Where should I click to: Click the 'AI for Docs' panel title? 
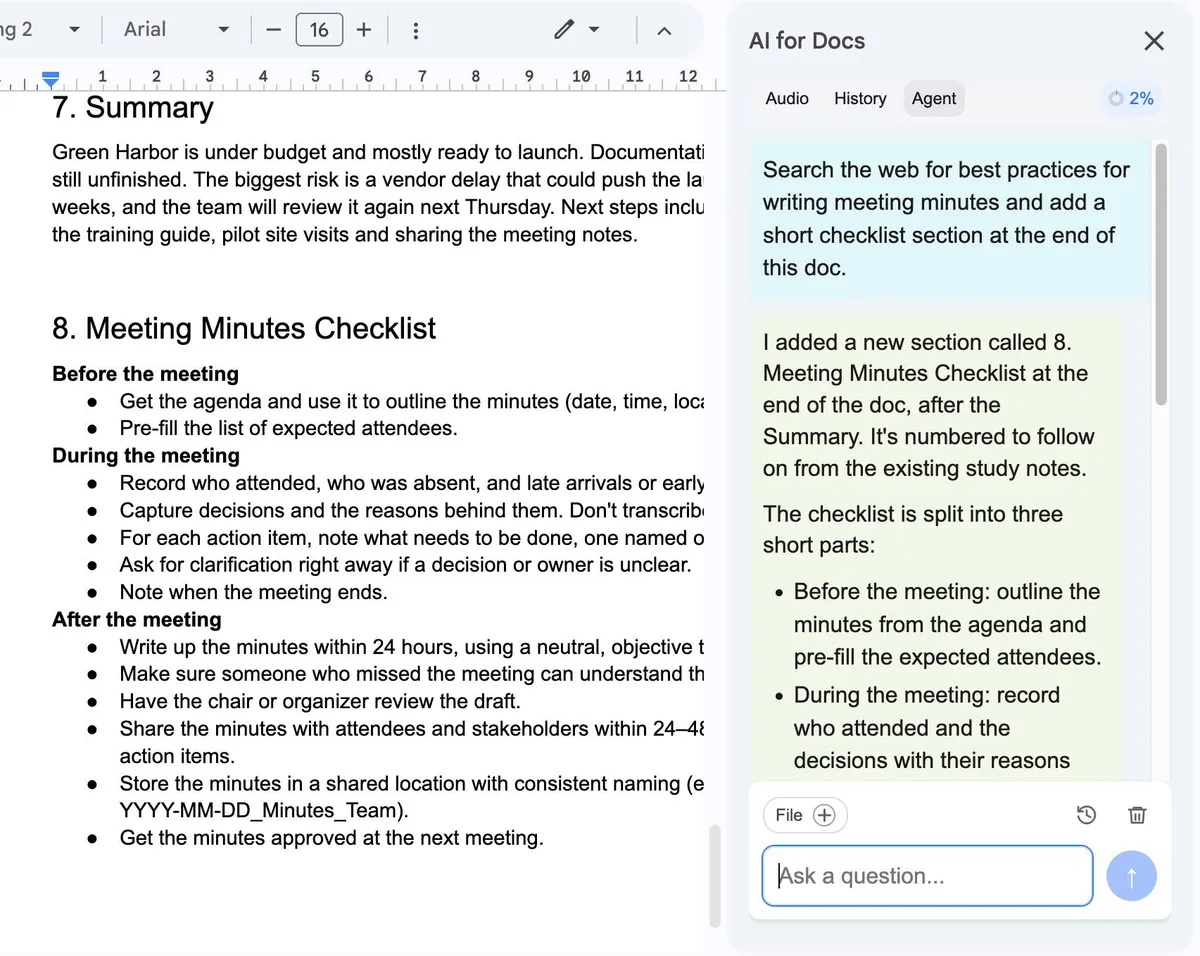point(807,41)
